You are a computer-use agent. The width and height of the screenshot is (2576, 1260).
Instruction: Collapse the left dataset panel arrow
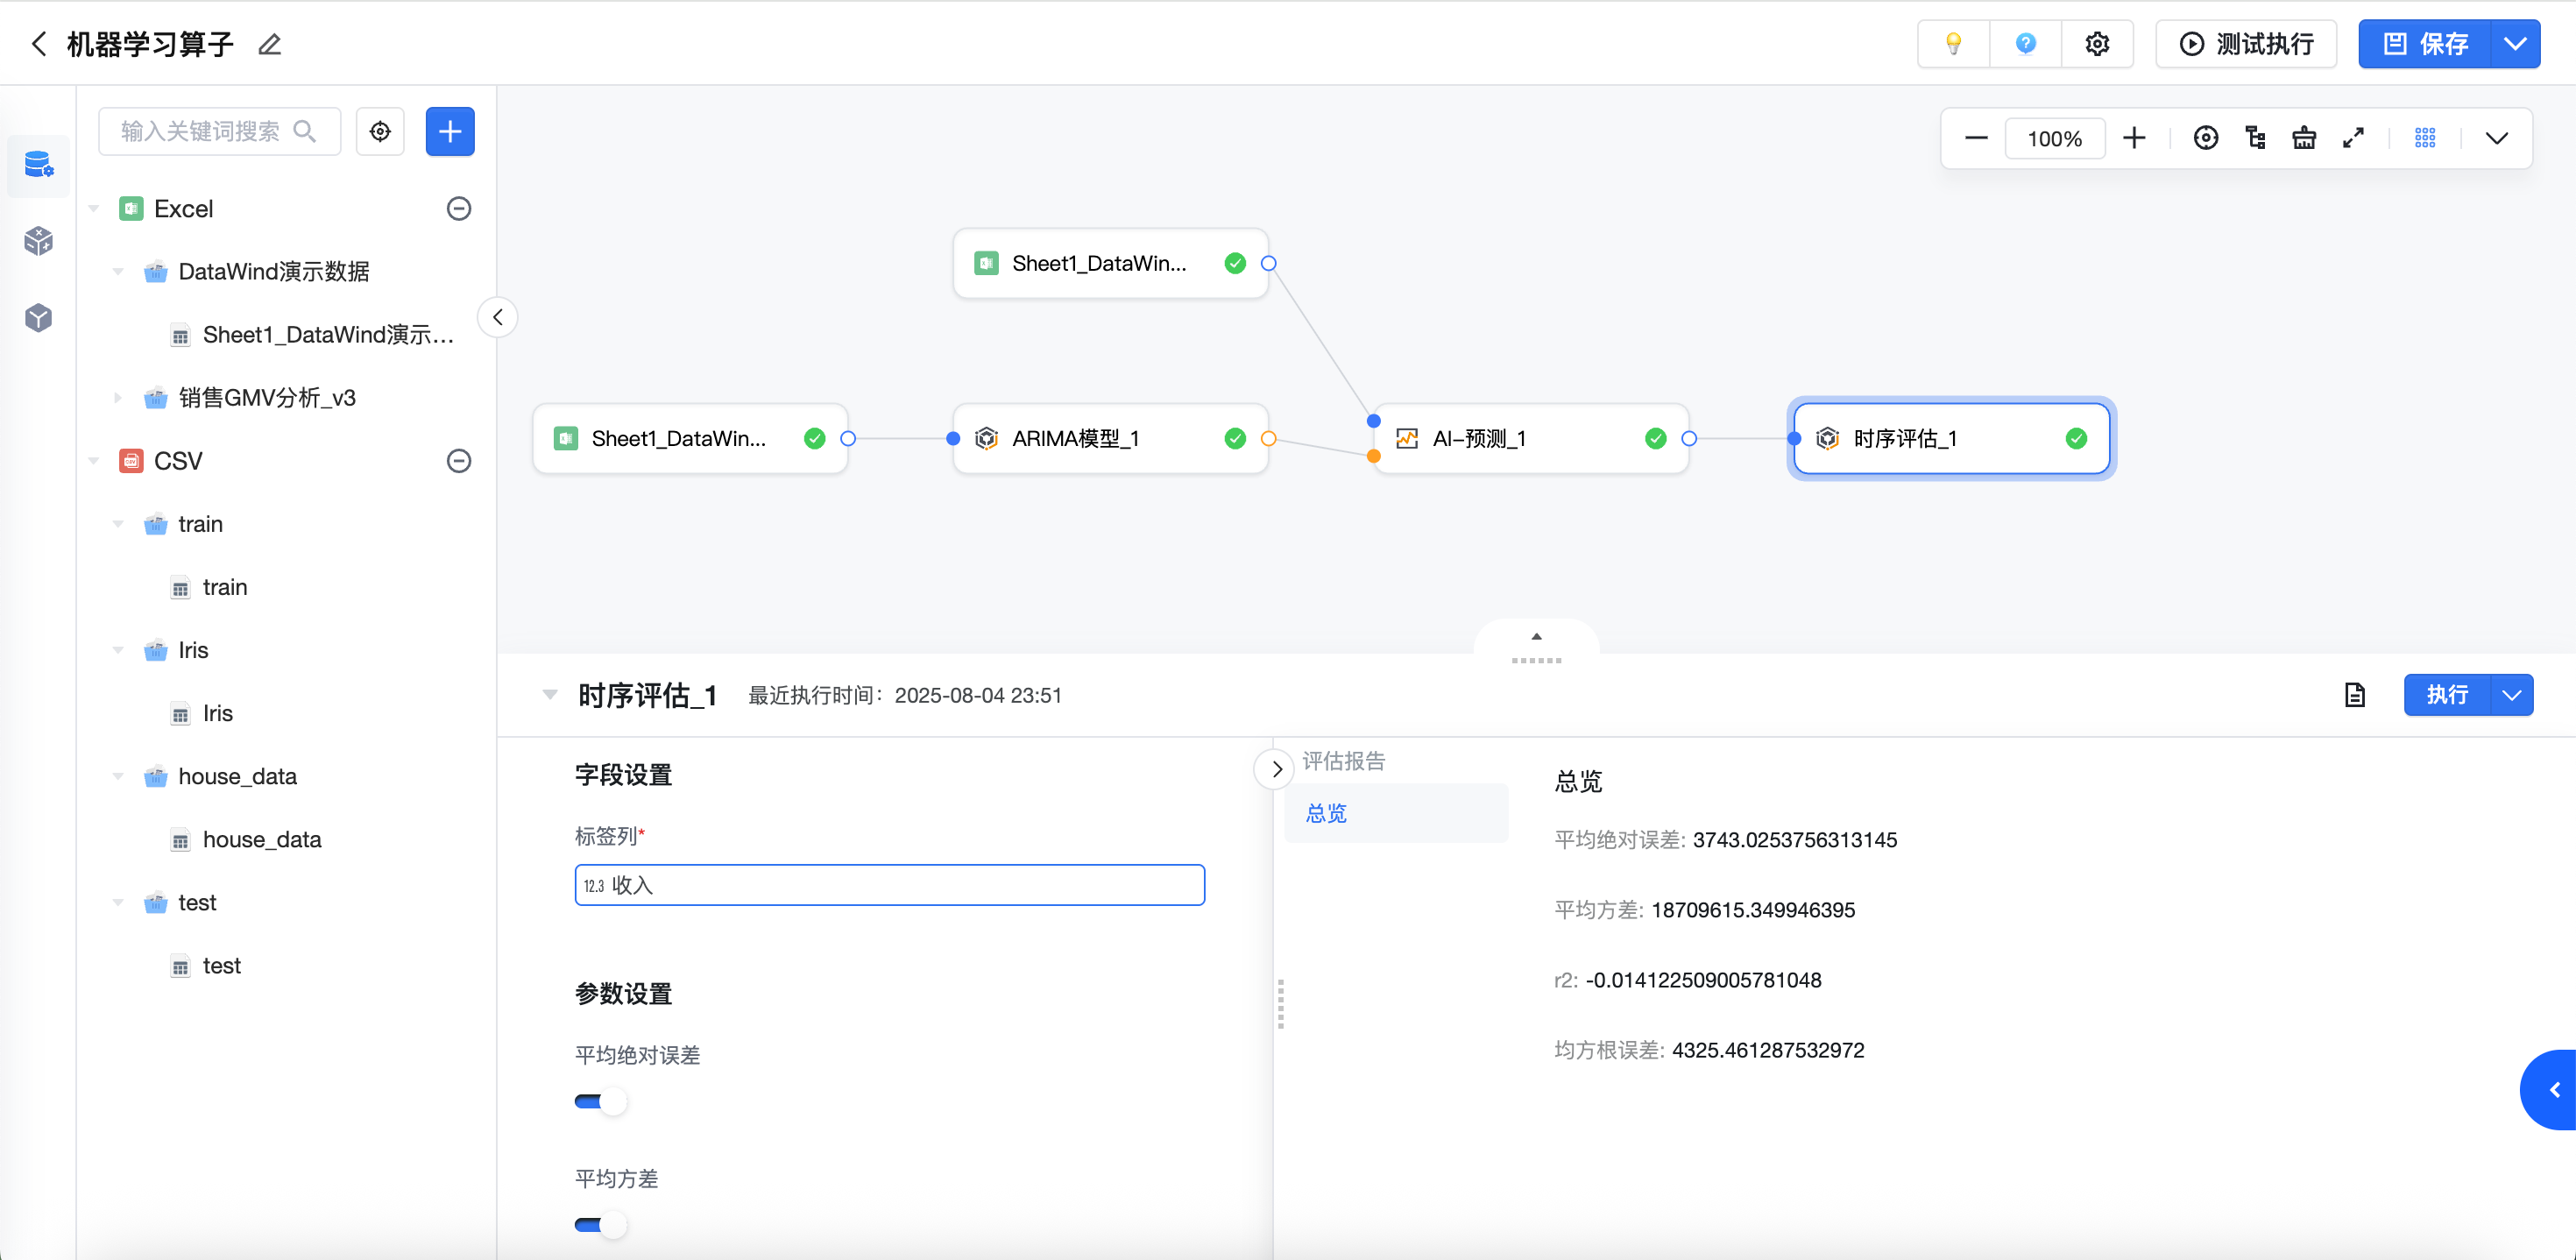pyautogui.click(x=497, y=318)
